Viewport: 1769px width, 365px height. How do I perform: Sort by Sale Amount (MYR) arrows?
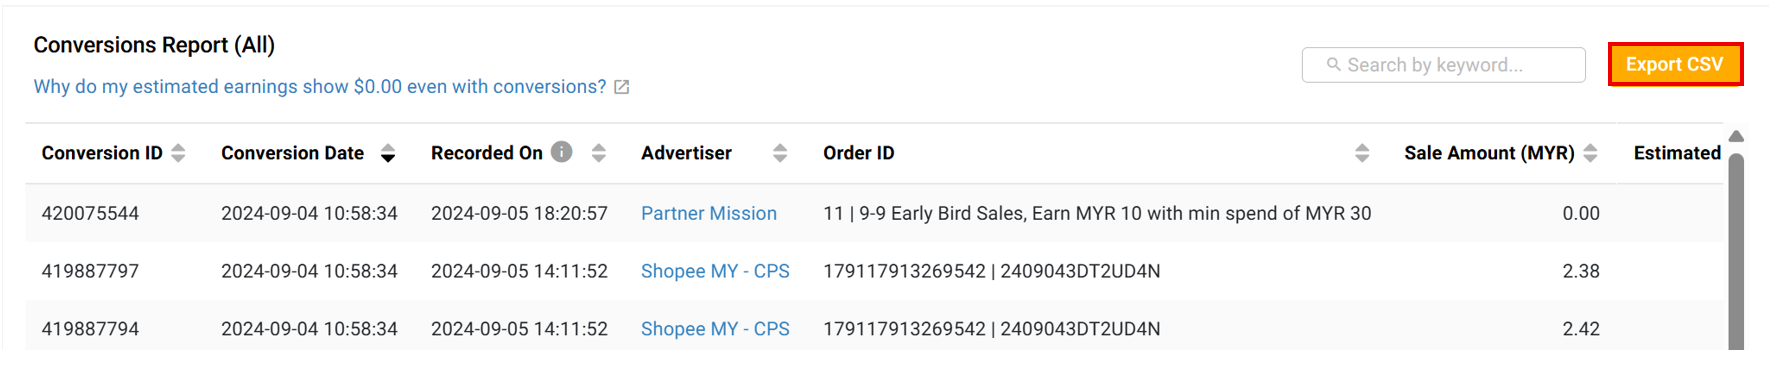[x=1590, y=153]
